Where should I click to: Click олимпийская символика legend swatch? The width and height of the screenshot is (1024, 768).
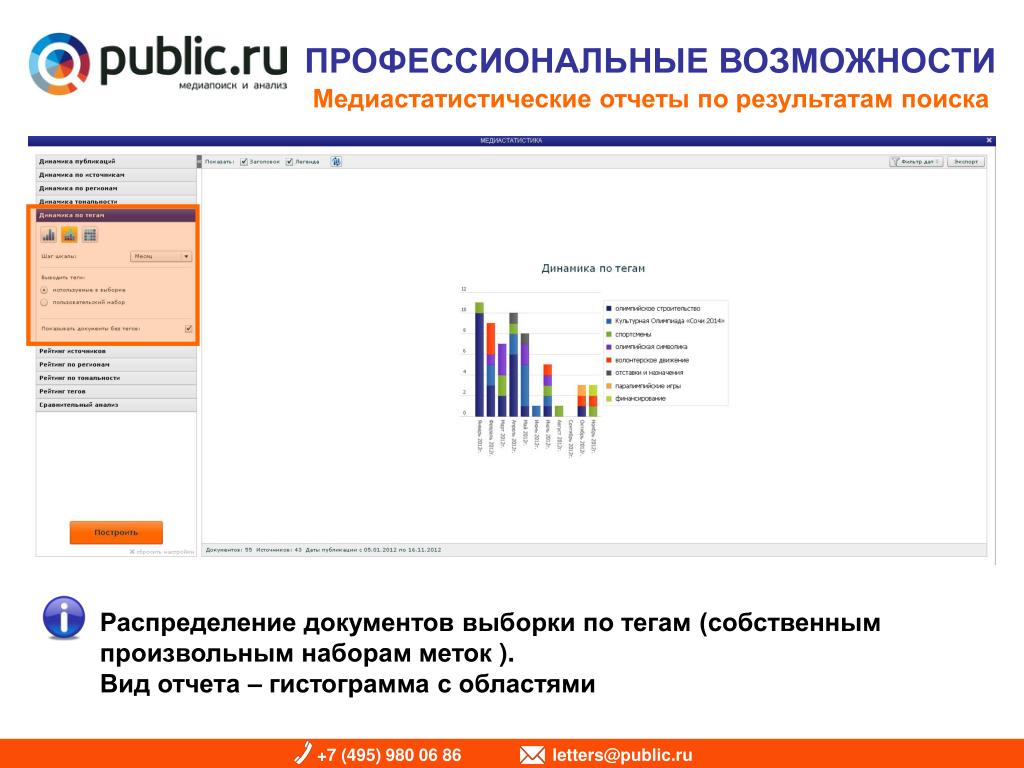pyautogui.click(x=609, y=347)
